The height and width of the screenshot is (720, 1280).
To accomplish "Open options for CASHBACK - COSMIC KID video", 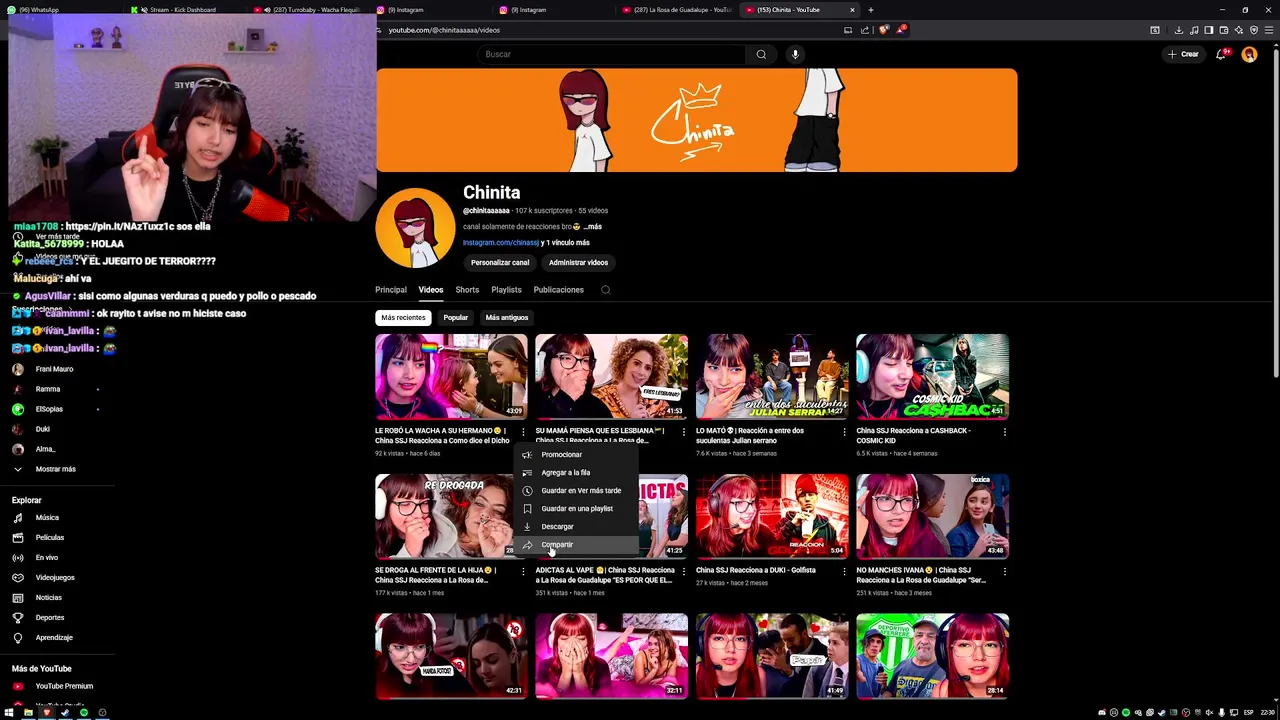I will click(1004, 432).
